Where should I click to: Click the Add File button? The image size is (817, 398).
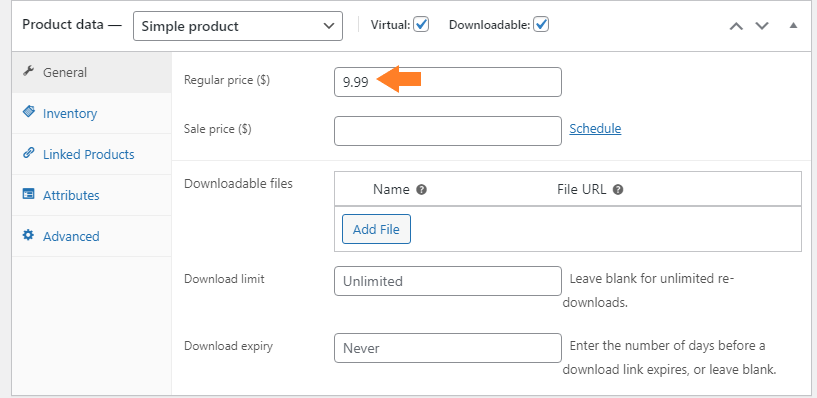point(376,229)
